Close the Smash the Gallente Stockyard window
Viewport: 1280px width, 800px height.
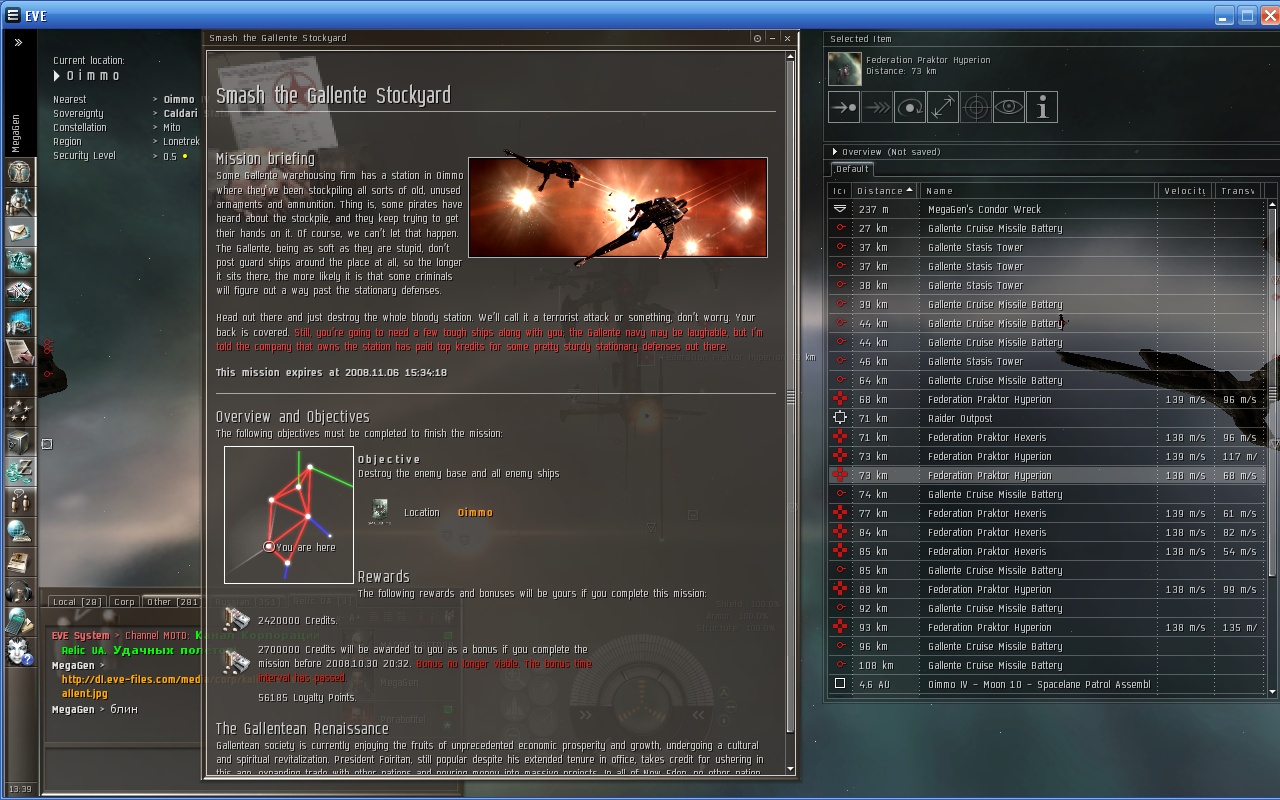click(787, 38)
